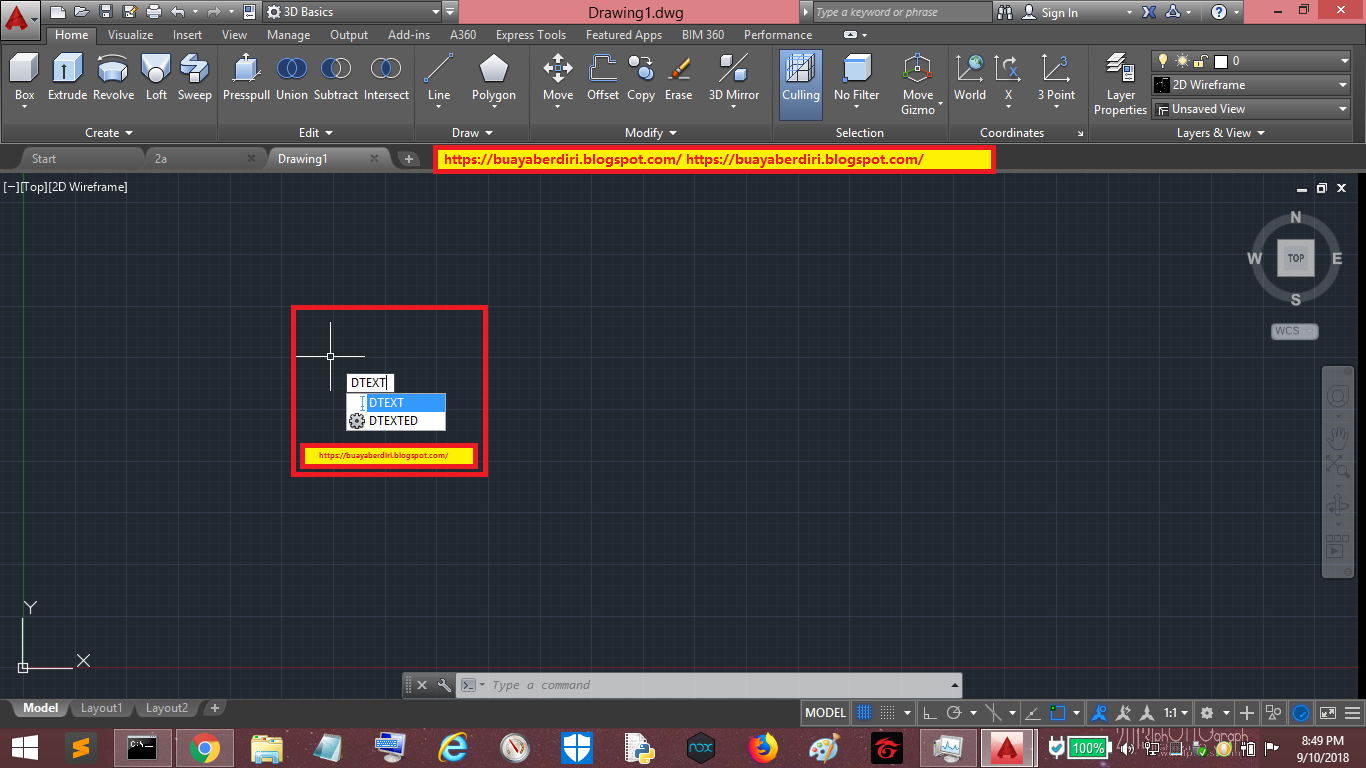
Task: Select the Extrude tool
Action: point(66,80)
